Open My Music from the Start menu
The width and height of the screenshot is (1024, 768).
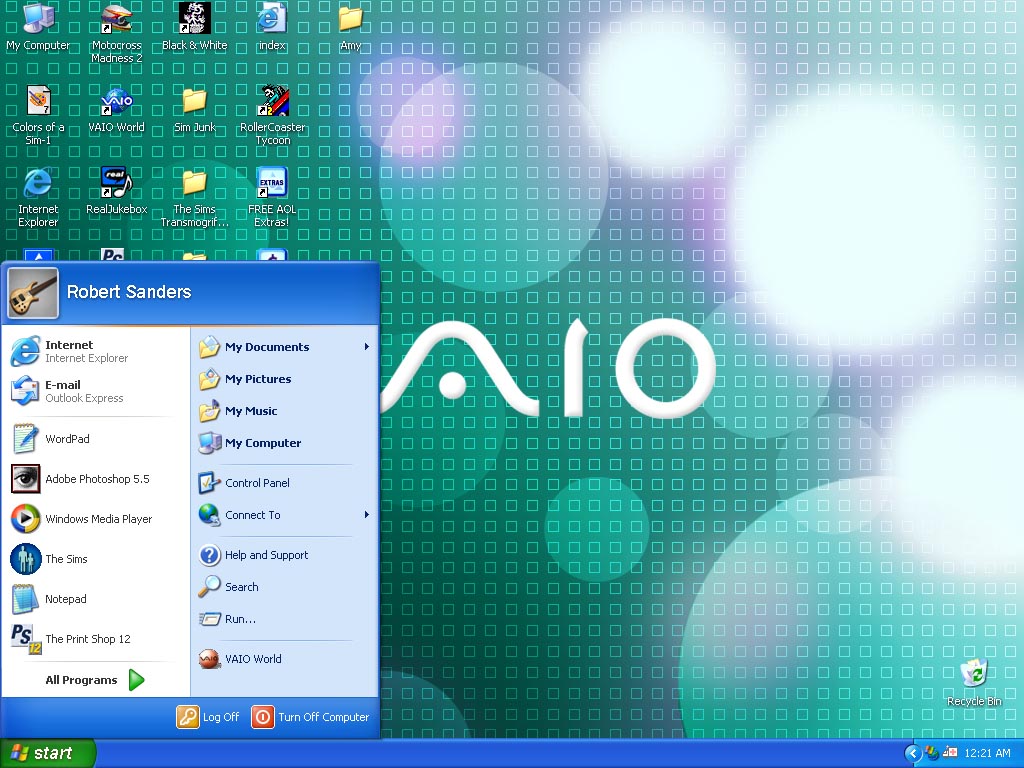(285, 411)
